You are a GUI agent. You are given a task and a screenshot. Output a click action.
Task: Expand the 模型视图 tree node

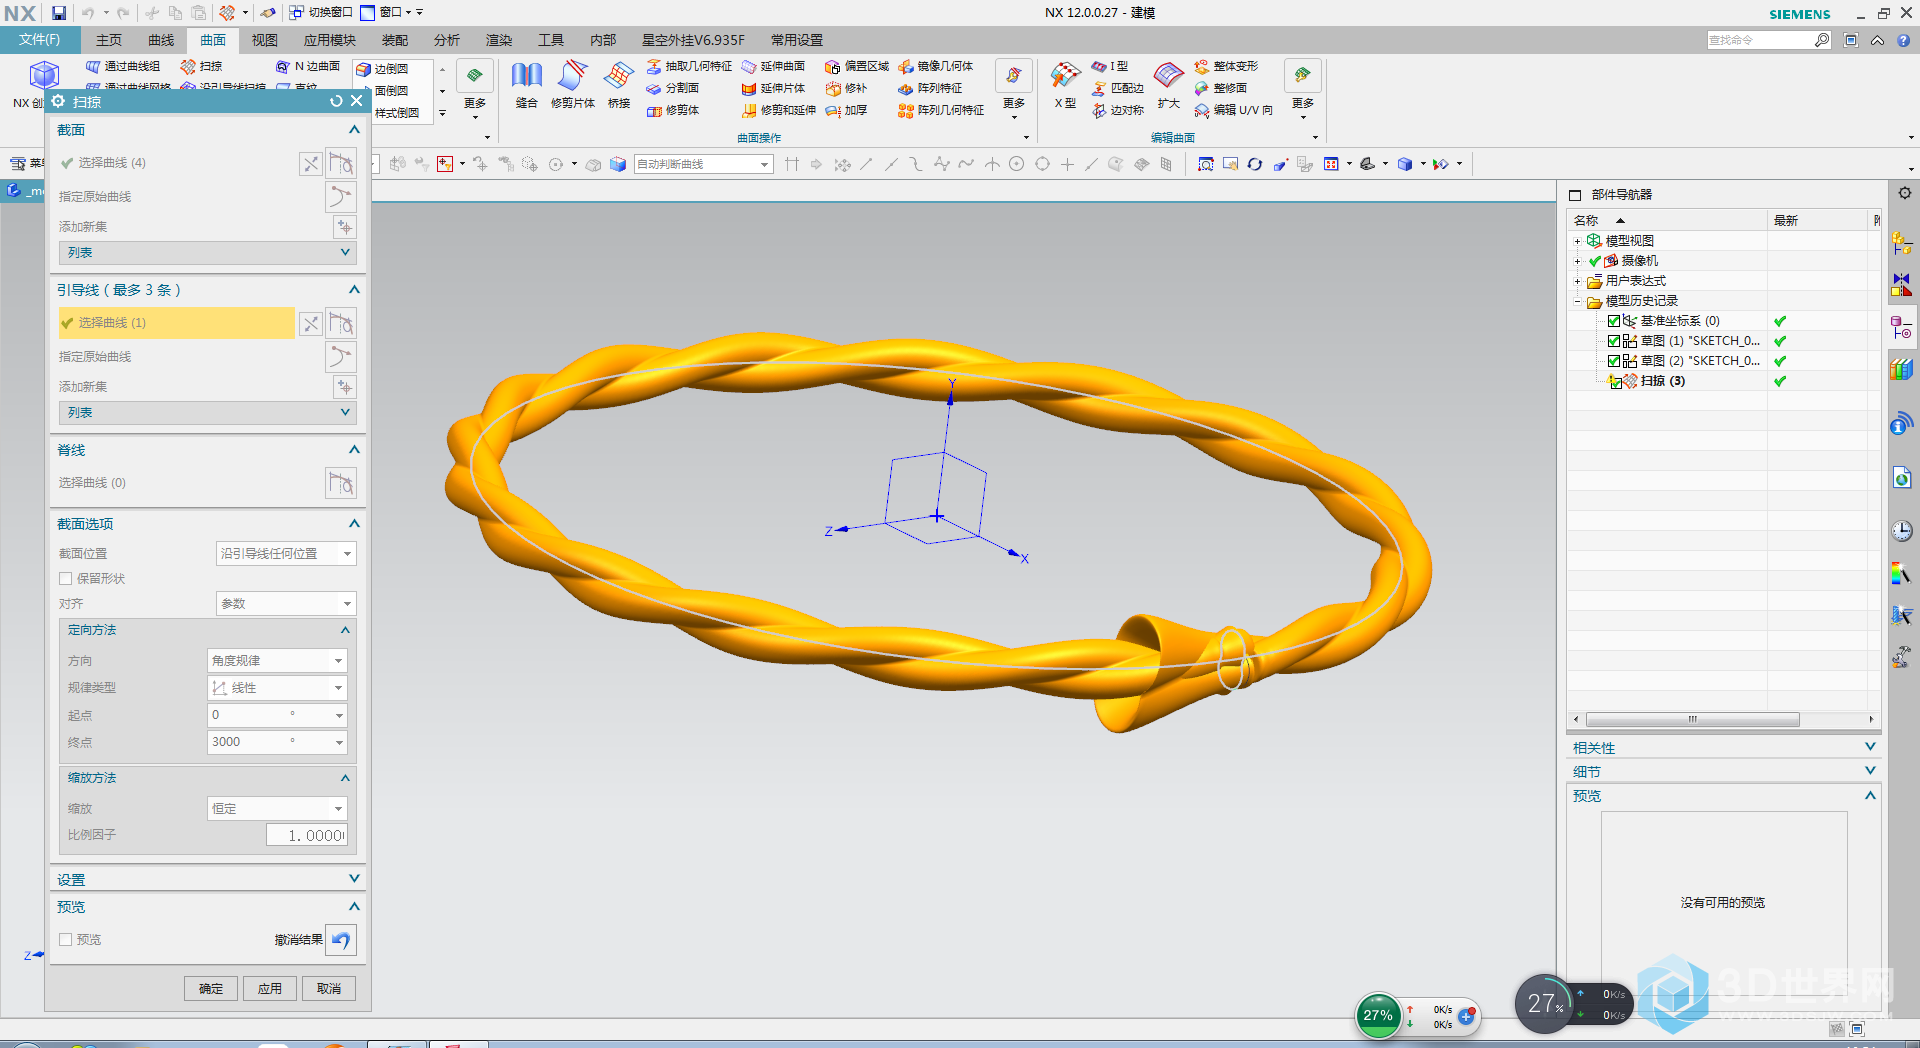[x=1577, y=241]
